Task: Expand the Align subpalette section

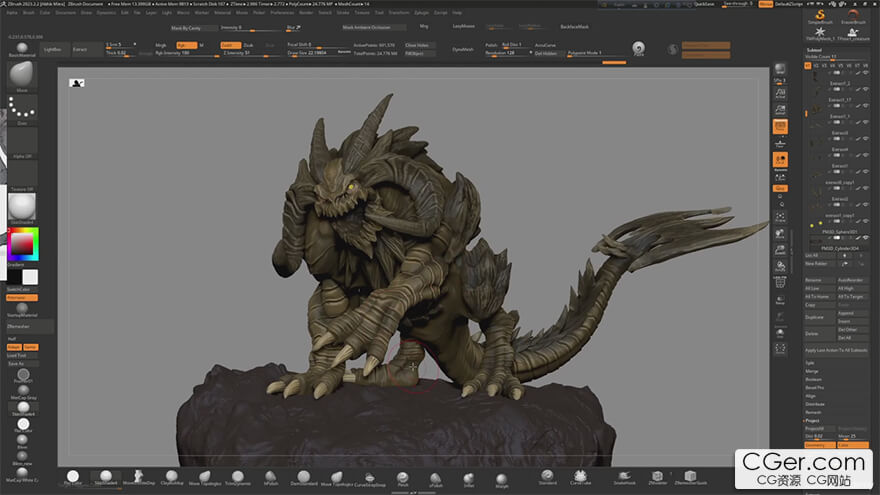Action: 810,396
